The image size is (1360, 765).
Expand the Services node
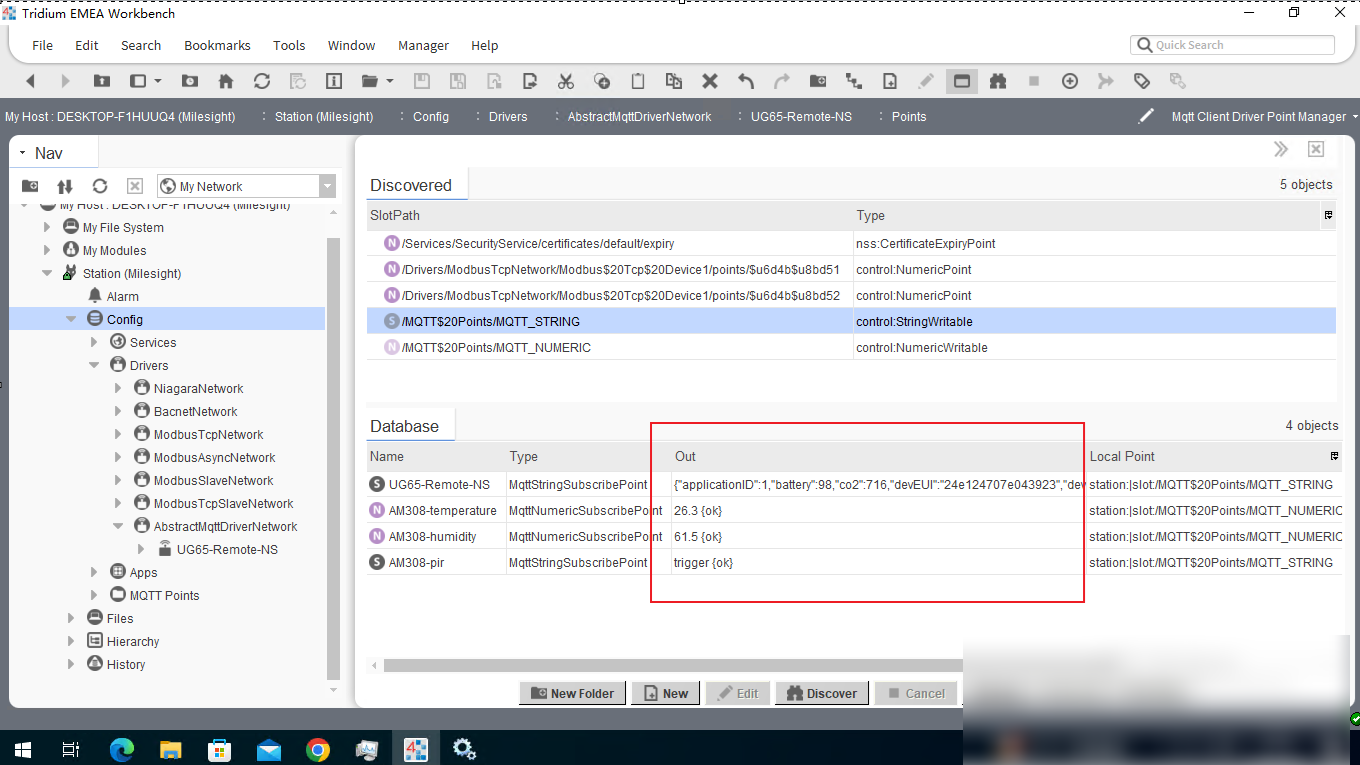coord(95,342)
